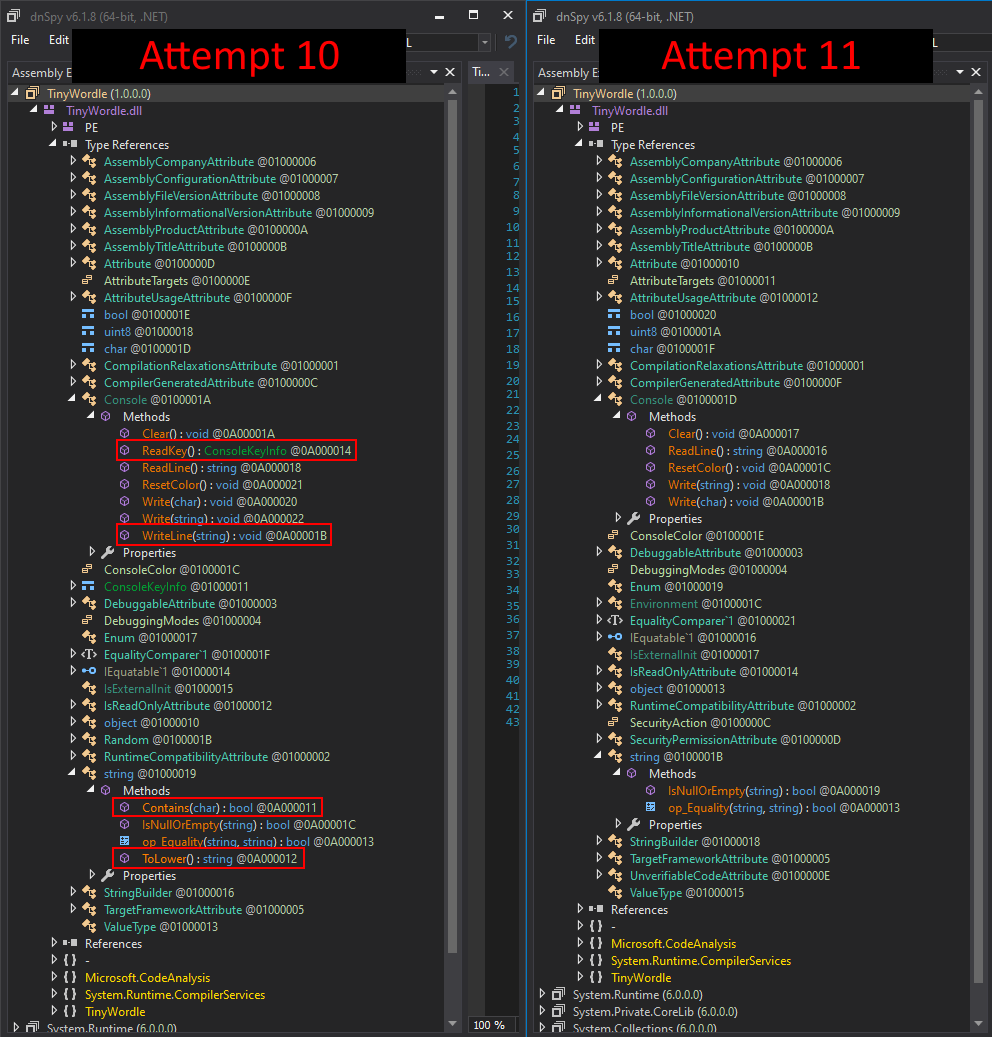Open File menu in Attempt 10 window
Viewport: 992px width, 1037px height.
pyautogui.click(x=20, y=40)
